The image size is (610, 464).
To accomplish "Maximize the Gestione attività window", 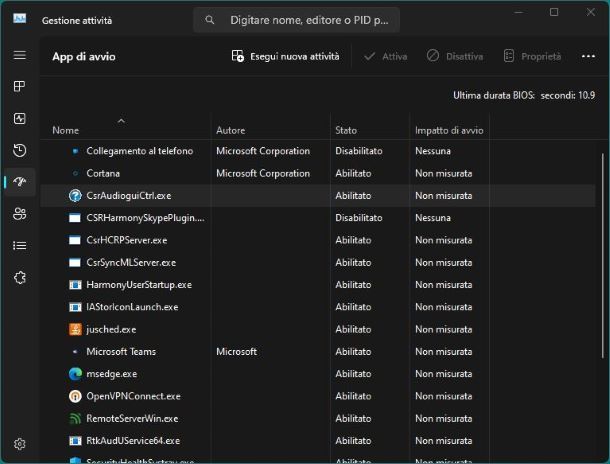I will coord(554,12).
